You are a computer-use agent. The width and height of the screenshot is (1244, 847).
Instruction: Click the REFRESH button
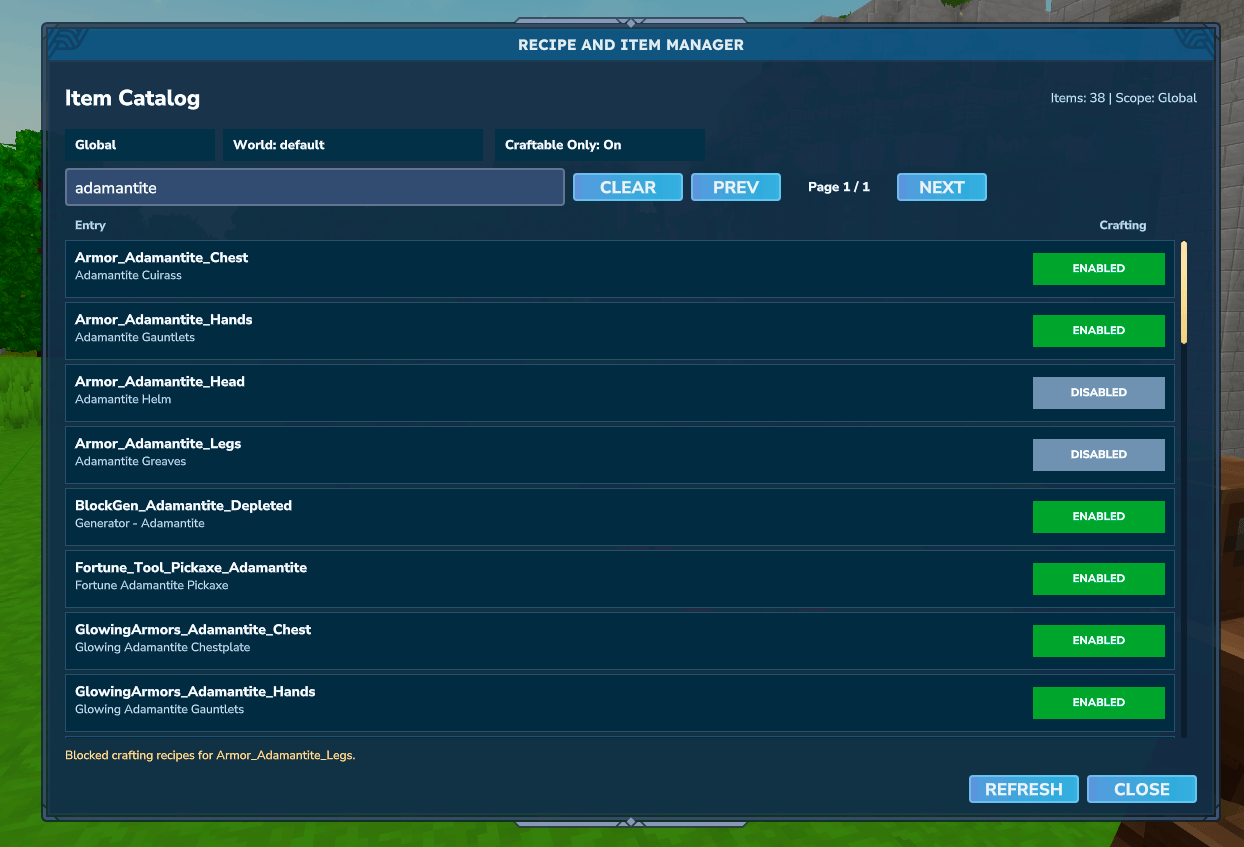[x=1024, y=789]
